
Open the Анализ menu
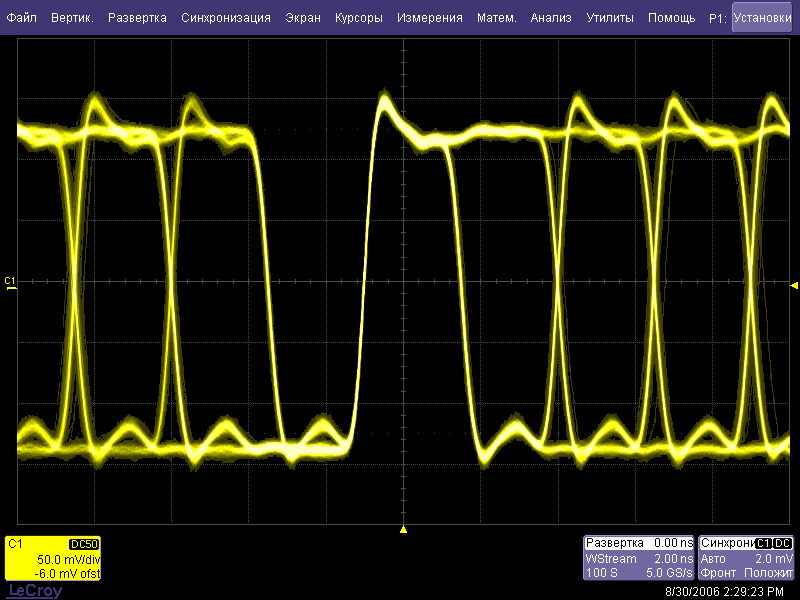551,18
